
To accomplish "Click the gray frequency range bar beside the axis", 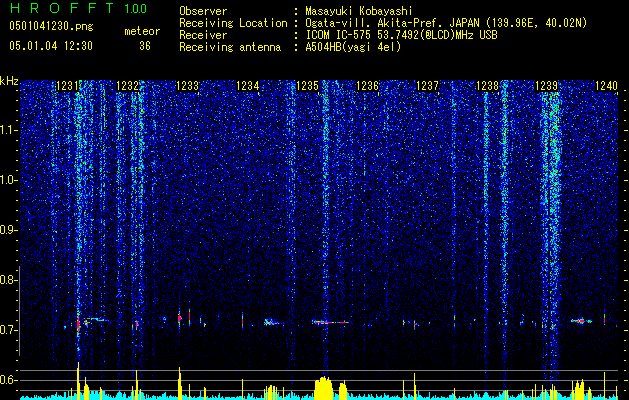I will click(x=19, y=311).
